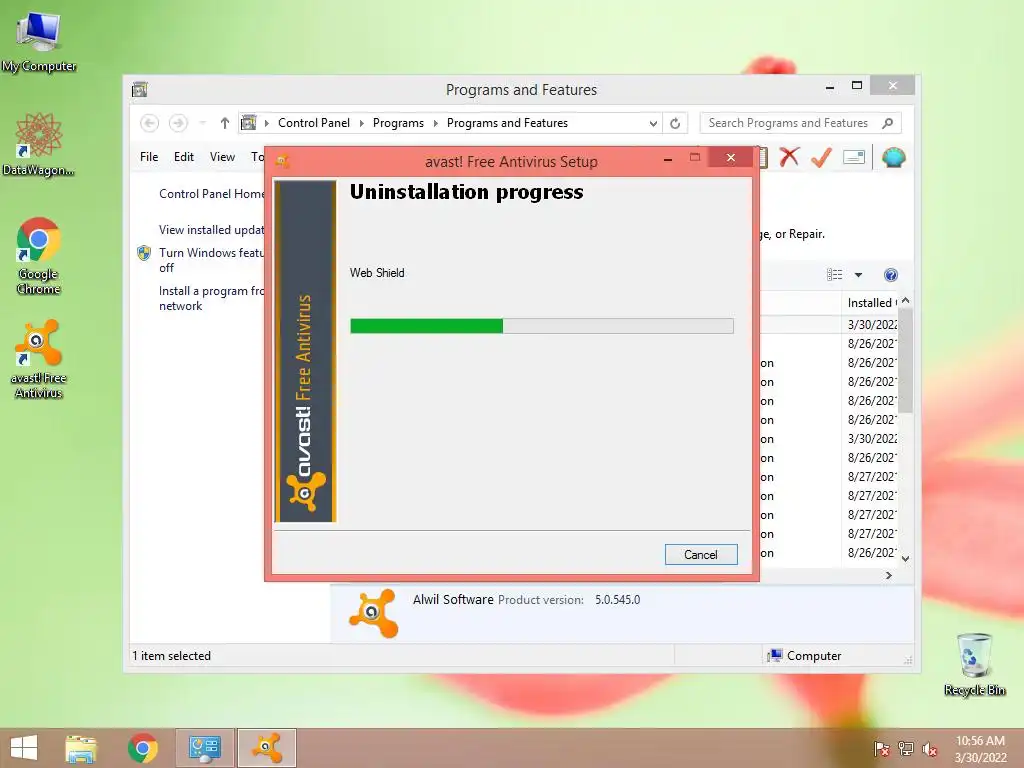Click the Back navigation arrow

[149, 123]
